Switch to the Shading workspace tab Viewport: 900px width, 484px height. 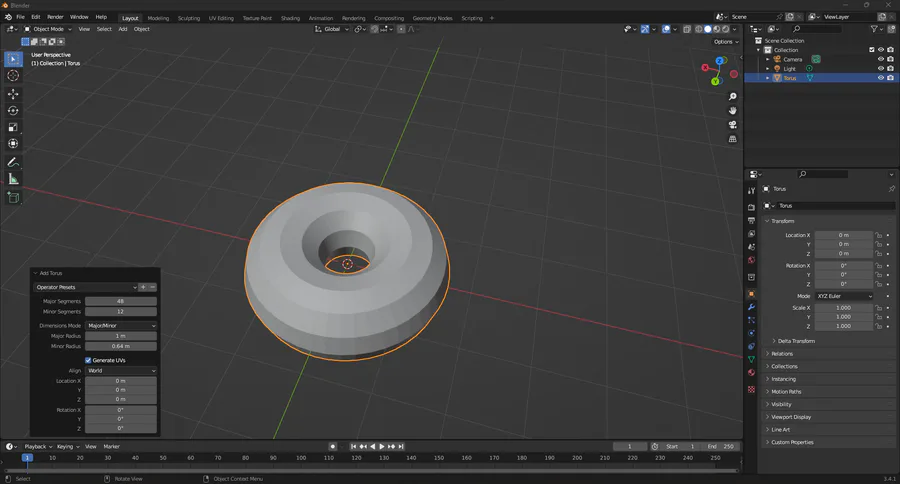pos(290,18)
